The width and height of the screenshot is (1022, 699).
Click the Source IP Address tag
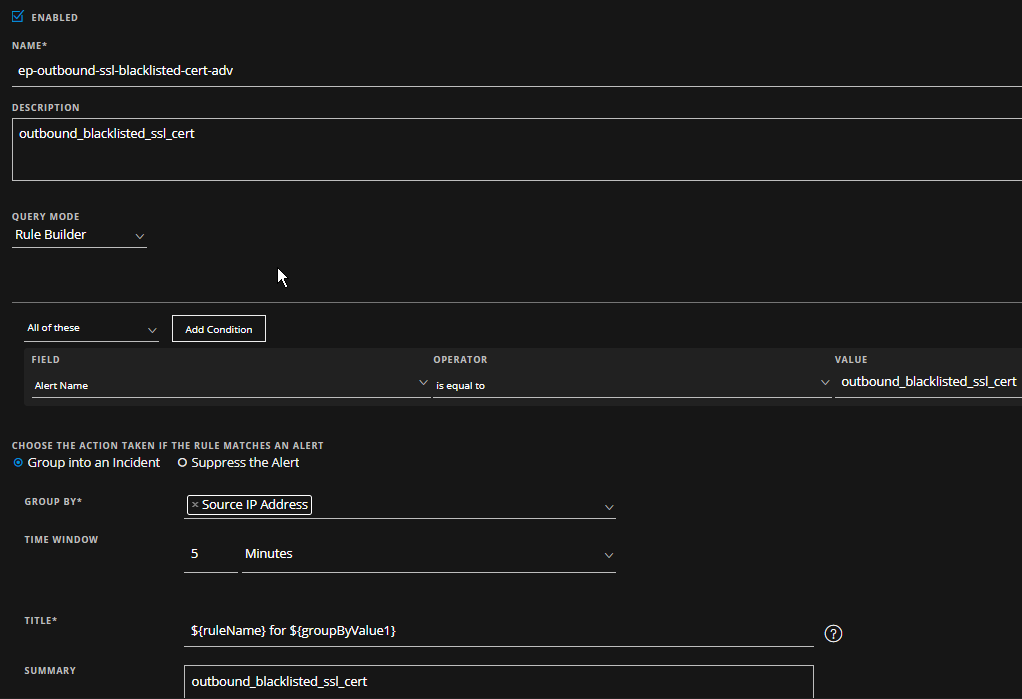tap(254, 505)
